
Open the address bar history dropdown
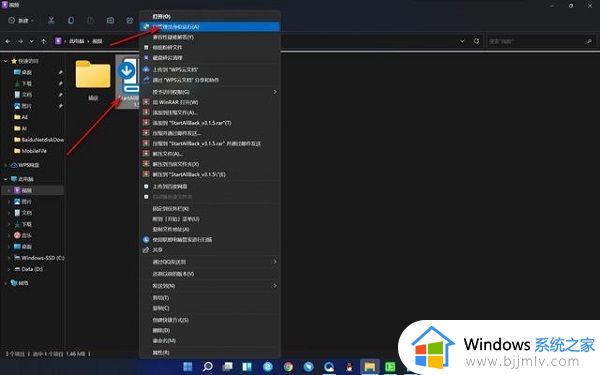(462, 41)
